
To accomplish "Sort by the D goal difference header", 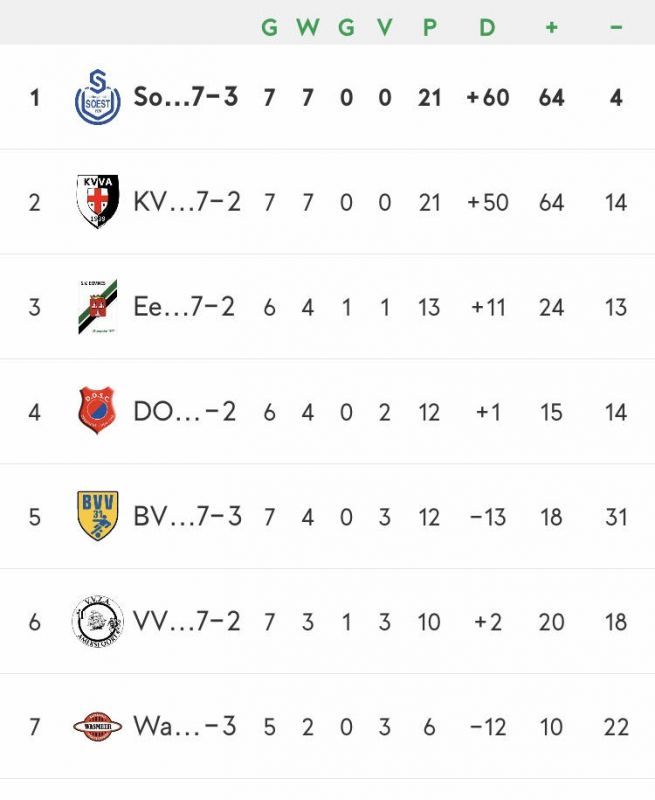I will pyautogui.click(x=487, y=27).
